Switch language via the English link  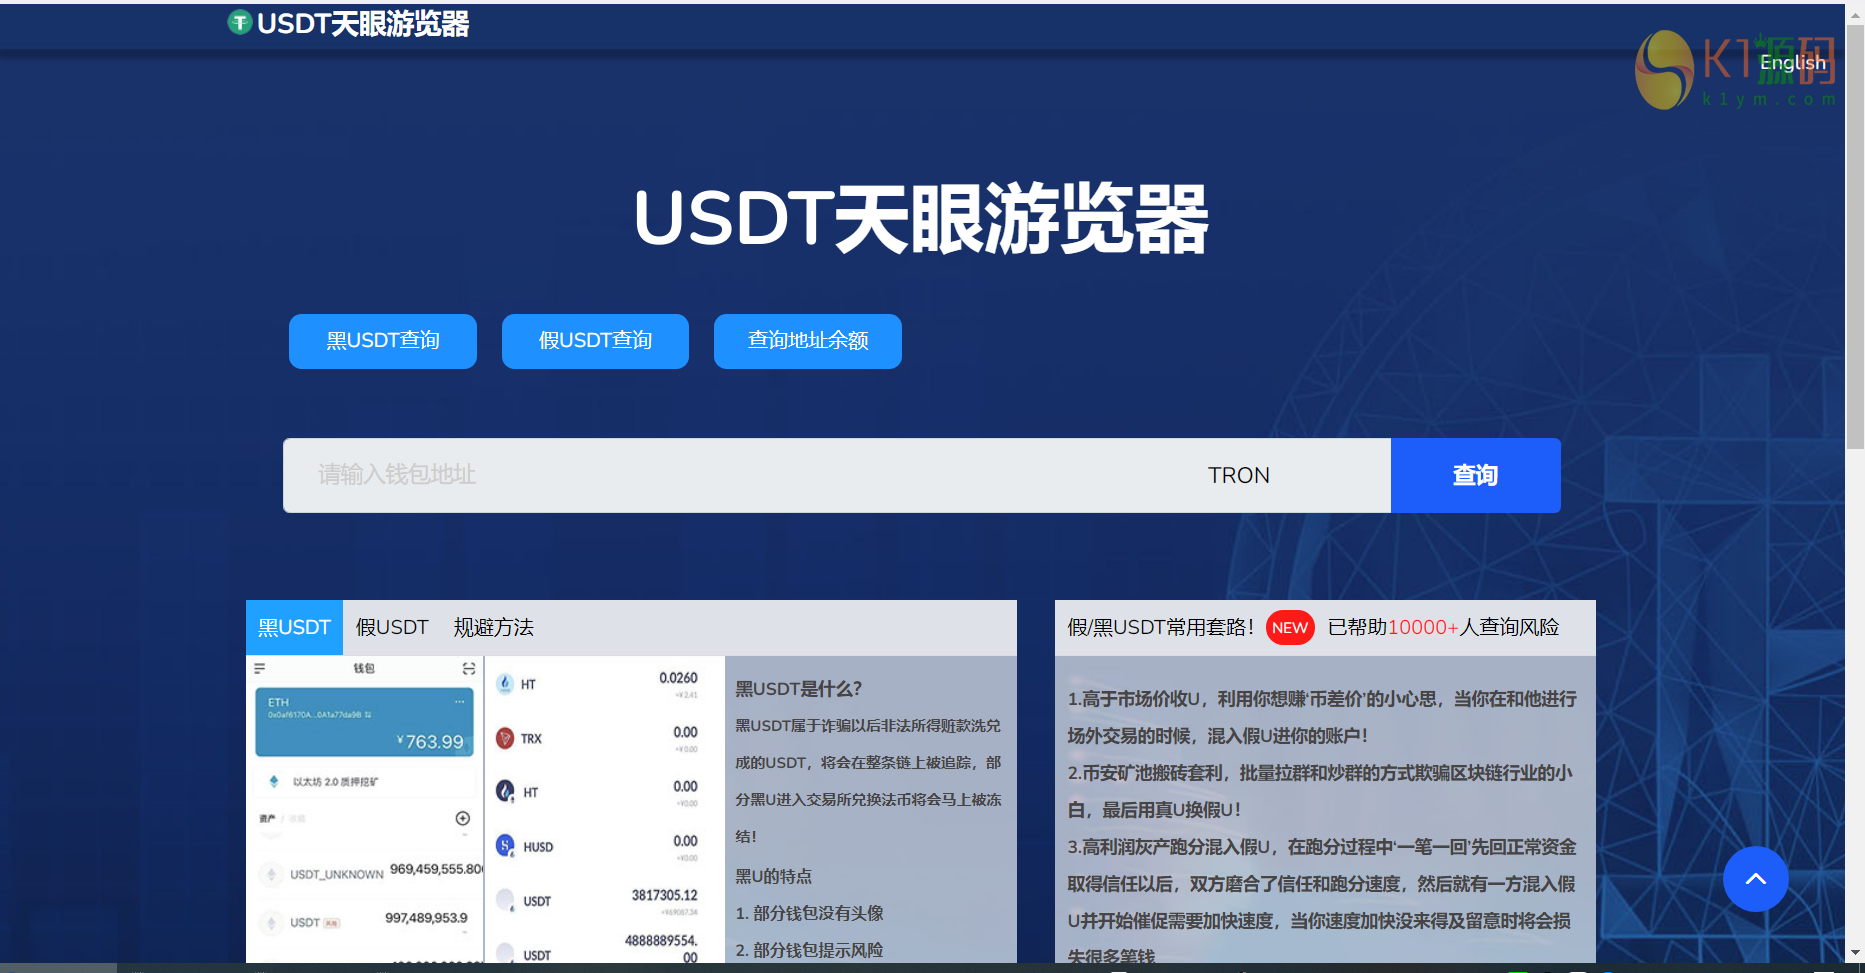[1793, 63]
